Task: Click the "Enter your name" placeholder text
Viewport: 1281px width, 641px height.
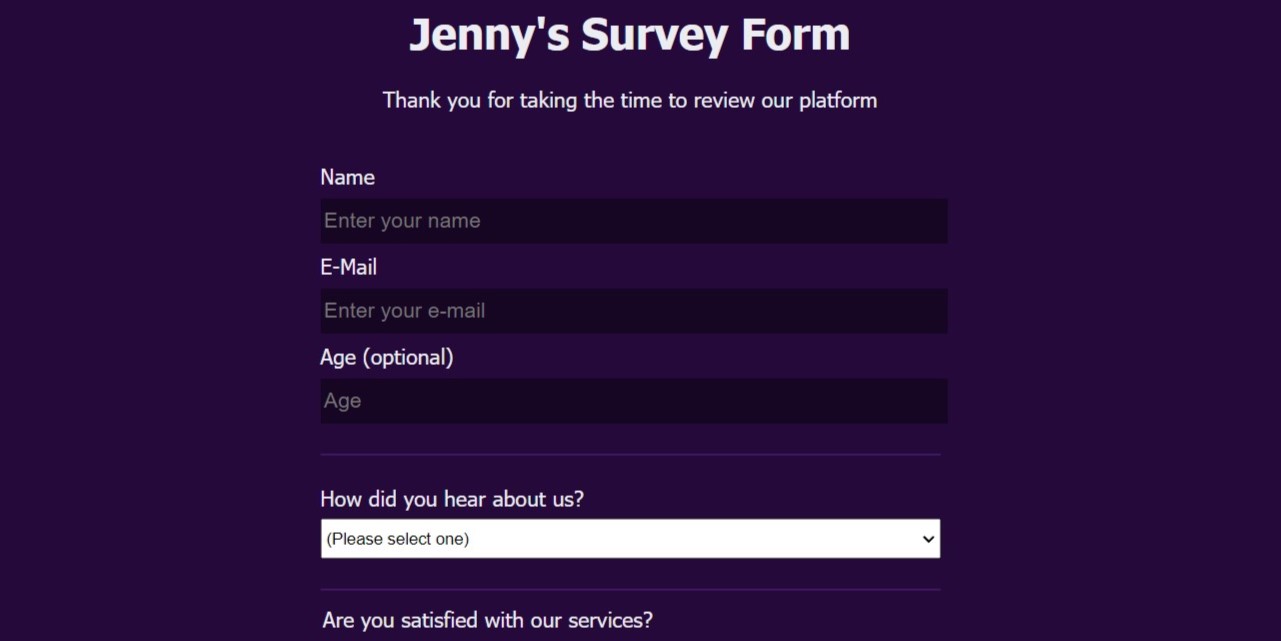Action: 401,220
